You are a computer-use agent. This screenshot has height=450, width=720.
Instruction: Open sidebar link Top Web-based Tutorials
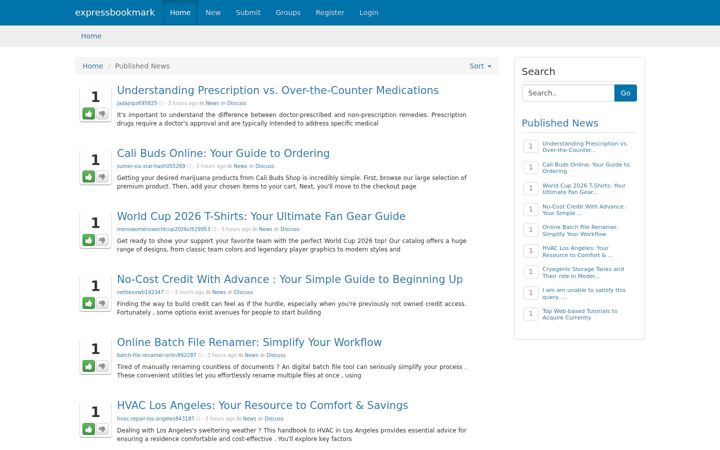pyautogui.click(x=579, y=315)
